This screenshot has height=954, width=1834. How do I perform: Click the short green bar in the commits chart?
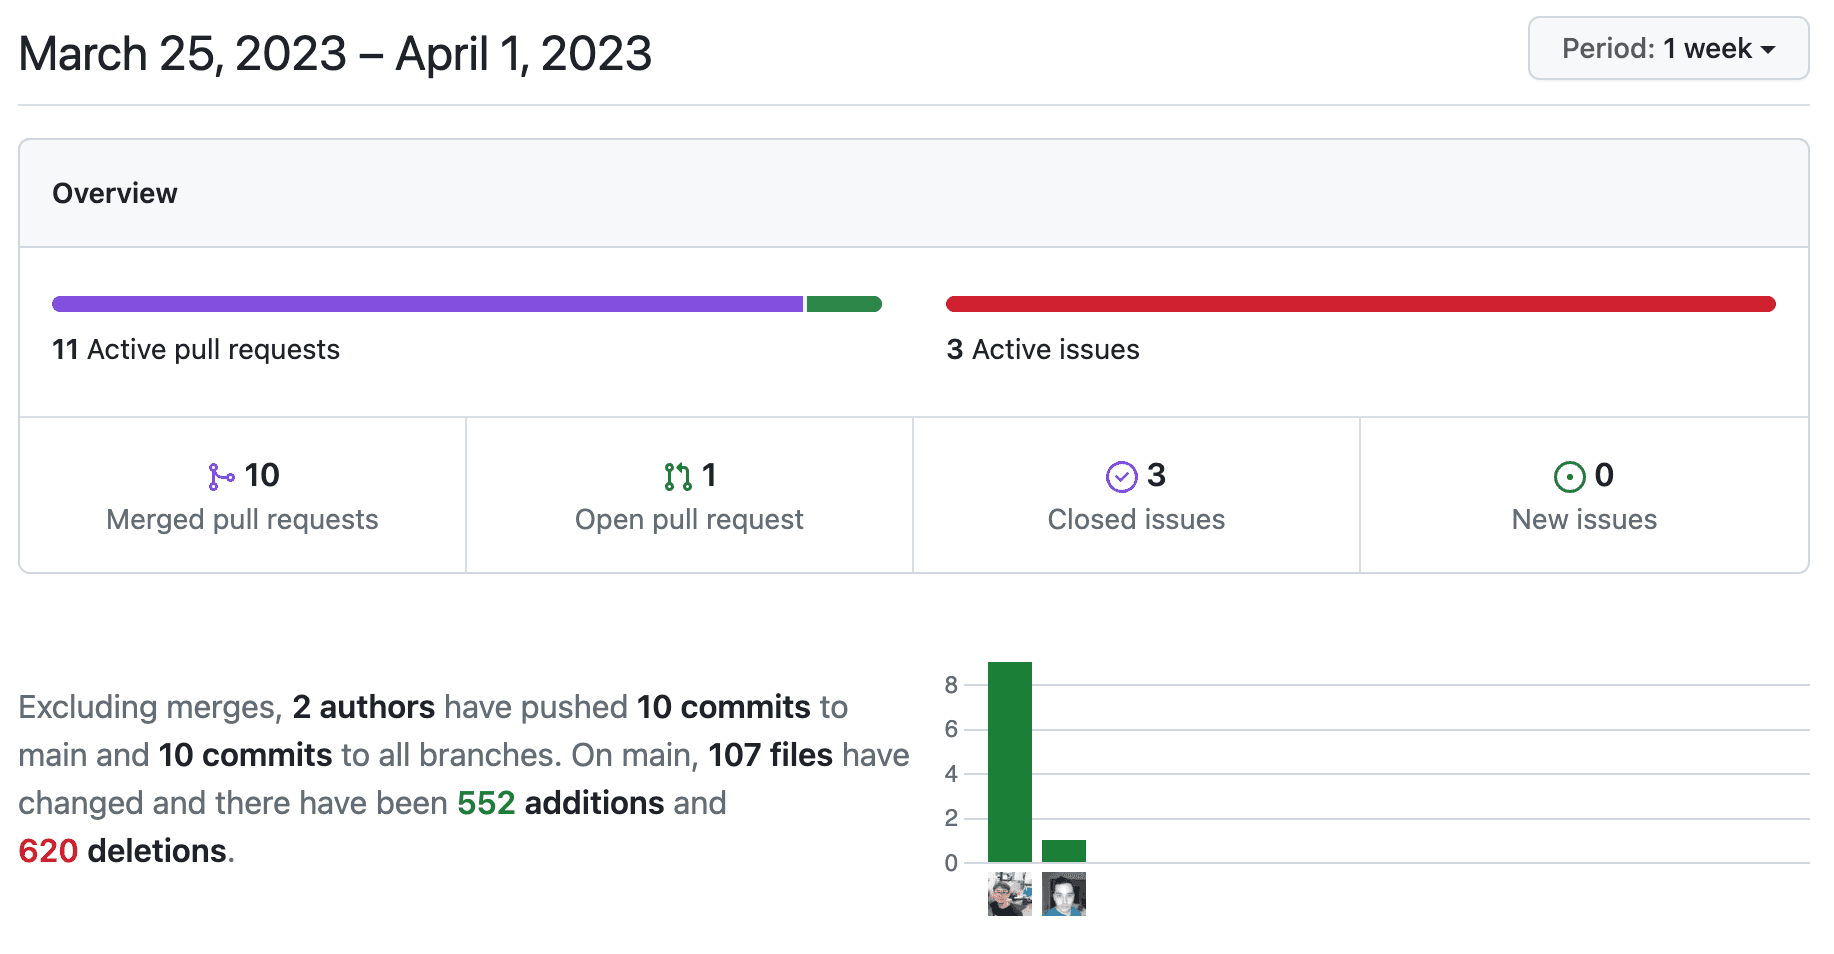pyautogui.click(x=1063, y=851)
